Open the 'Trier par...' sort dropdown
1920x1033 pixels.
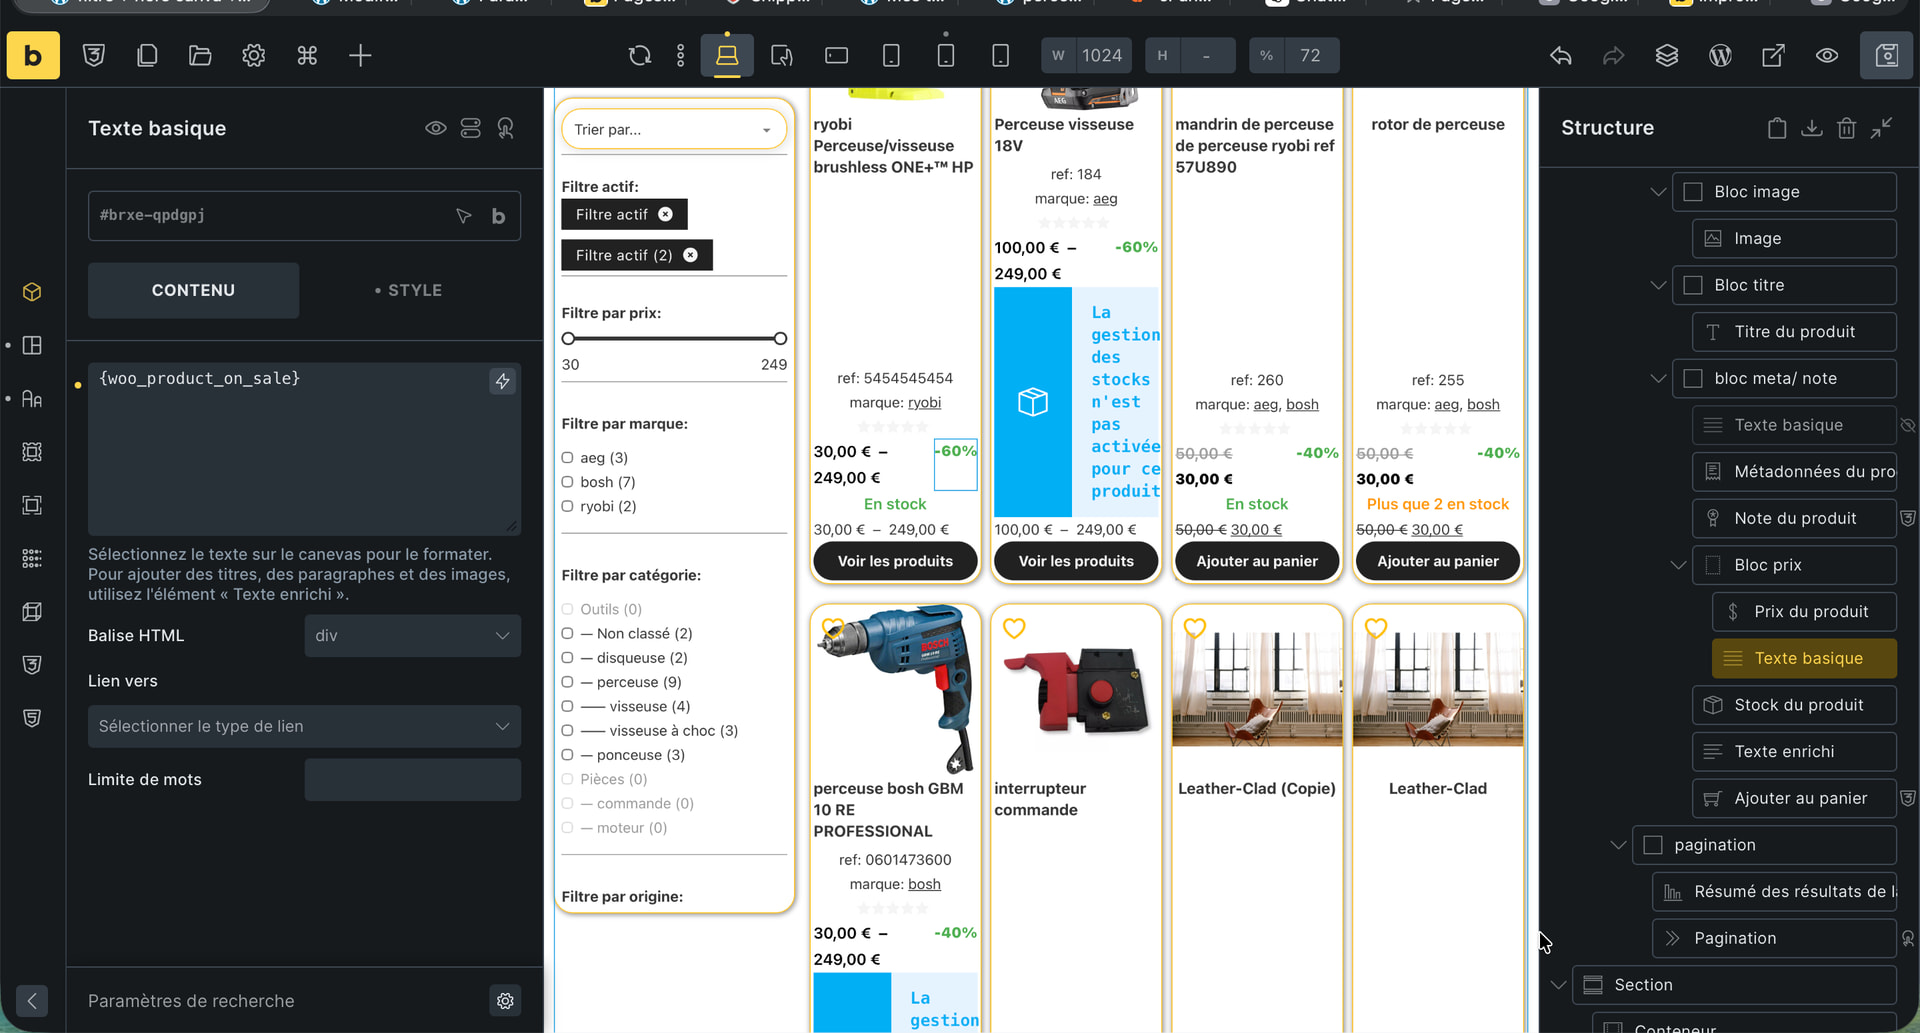point(673,130)
